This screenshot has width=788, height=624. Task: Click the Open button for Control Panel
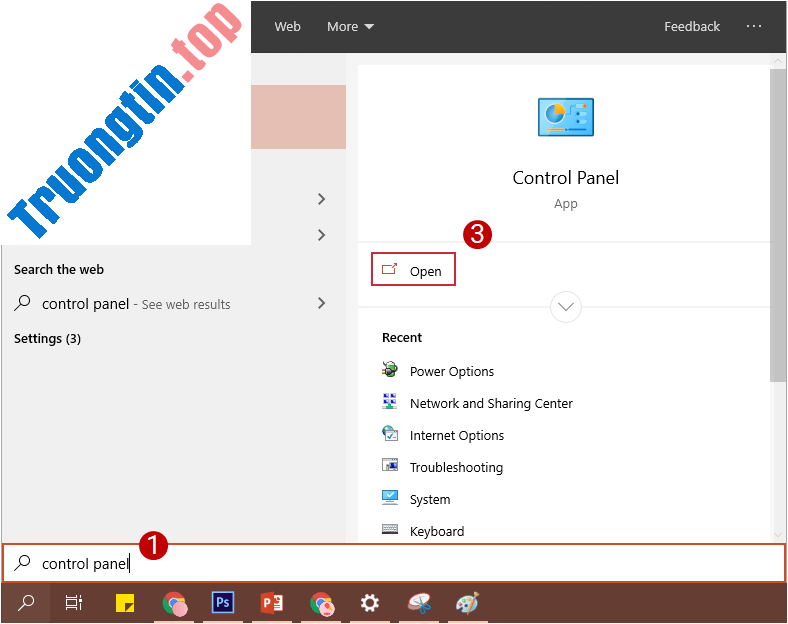413,270
